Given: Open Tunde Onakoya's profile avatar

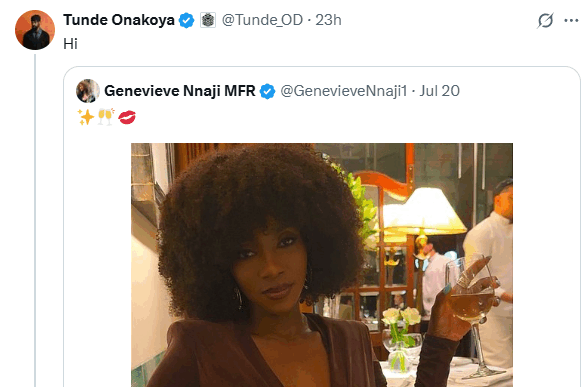Looking at the screenshot, I should pos(35,30).
